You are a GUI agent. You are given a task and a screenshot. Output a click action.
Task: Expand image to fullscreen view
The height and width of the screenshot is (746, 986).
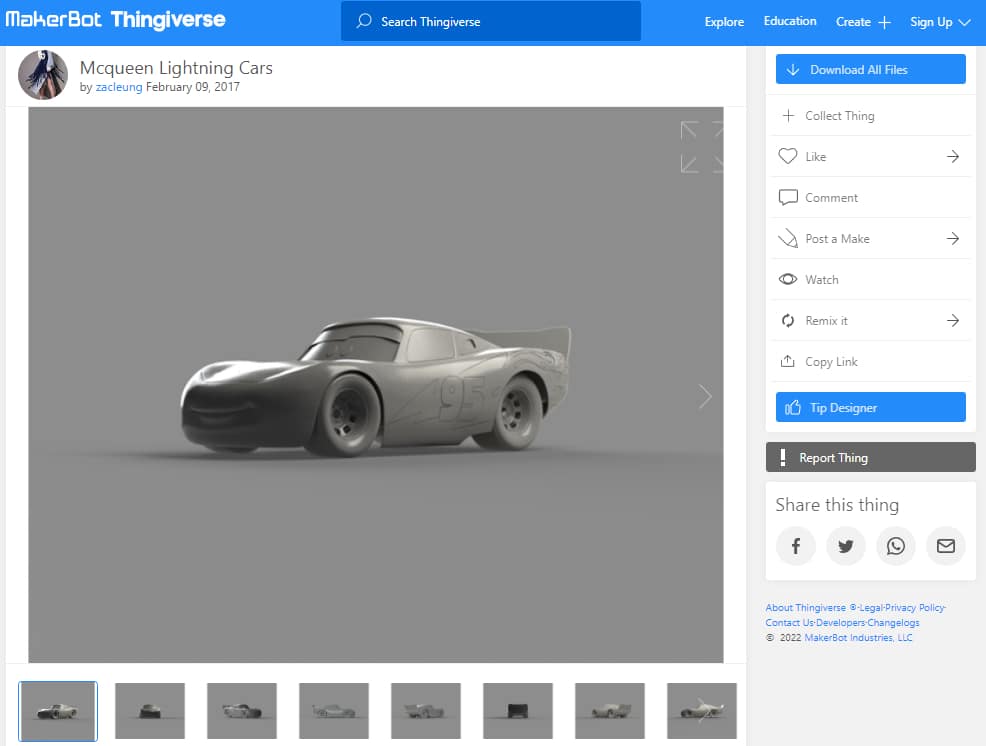click(x=702, y=147)
